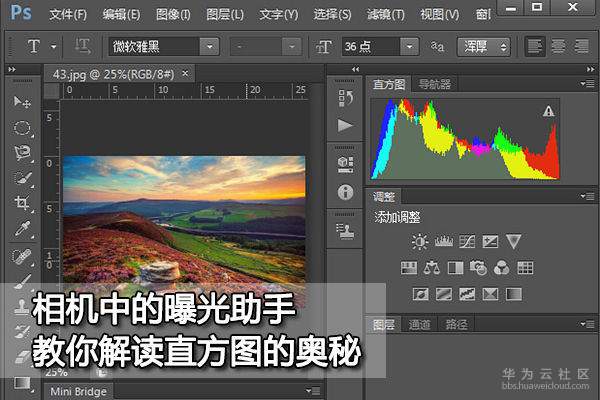This screenshot has height=400, width=600.
Task: Add an Invert adjustment
Action: (x=421, y=294)
